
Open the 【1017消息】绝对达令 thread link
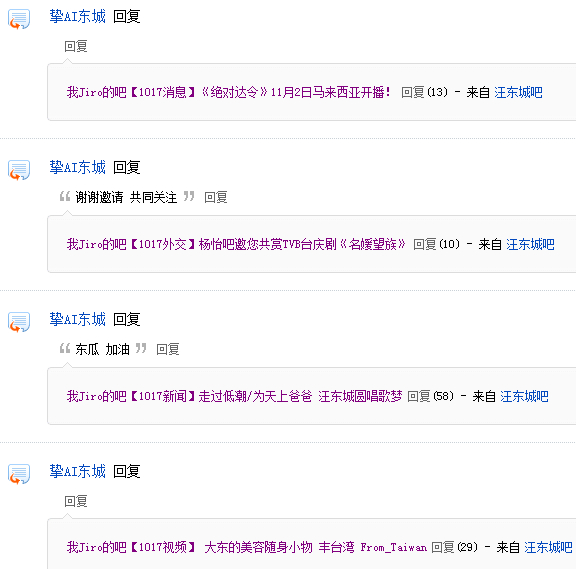(x=228, y=92)
